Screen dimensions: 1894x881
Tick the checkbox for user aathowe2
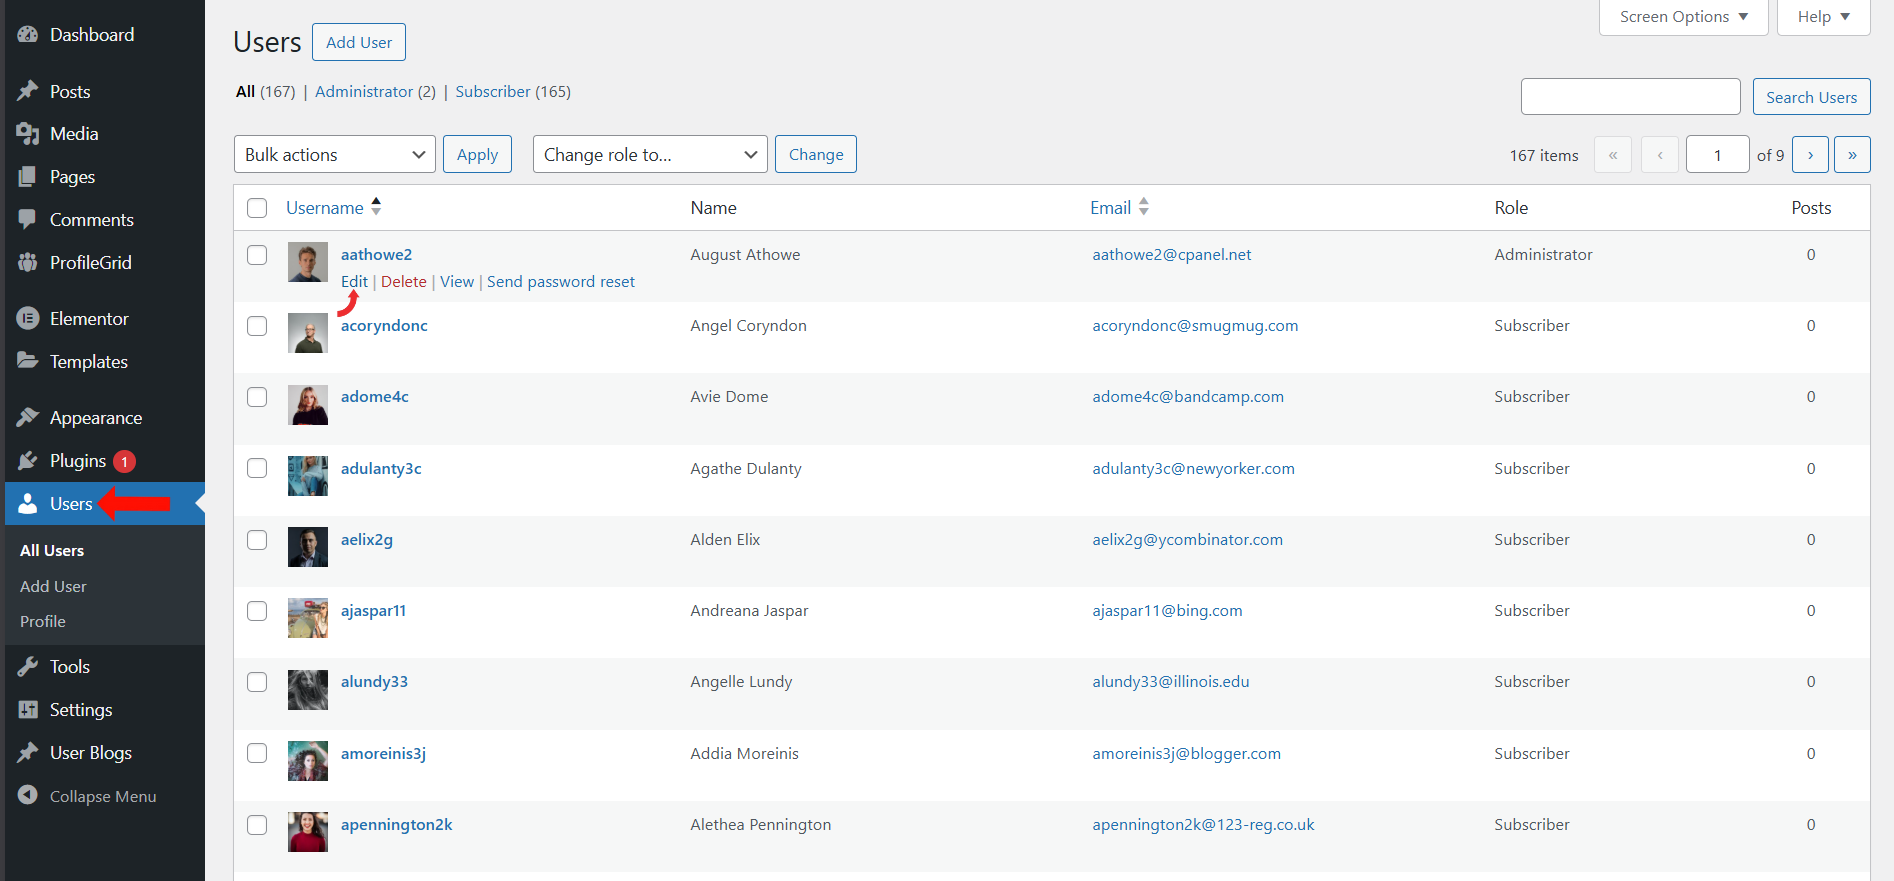(257, 255)
